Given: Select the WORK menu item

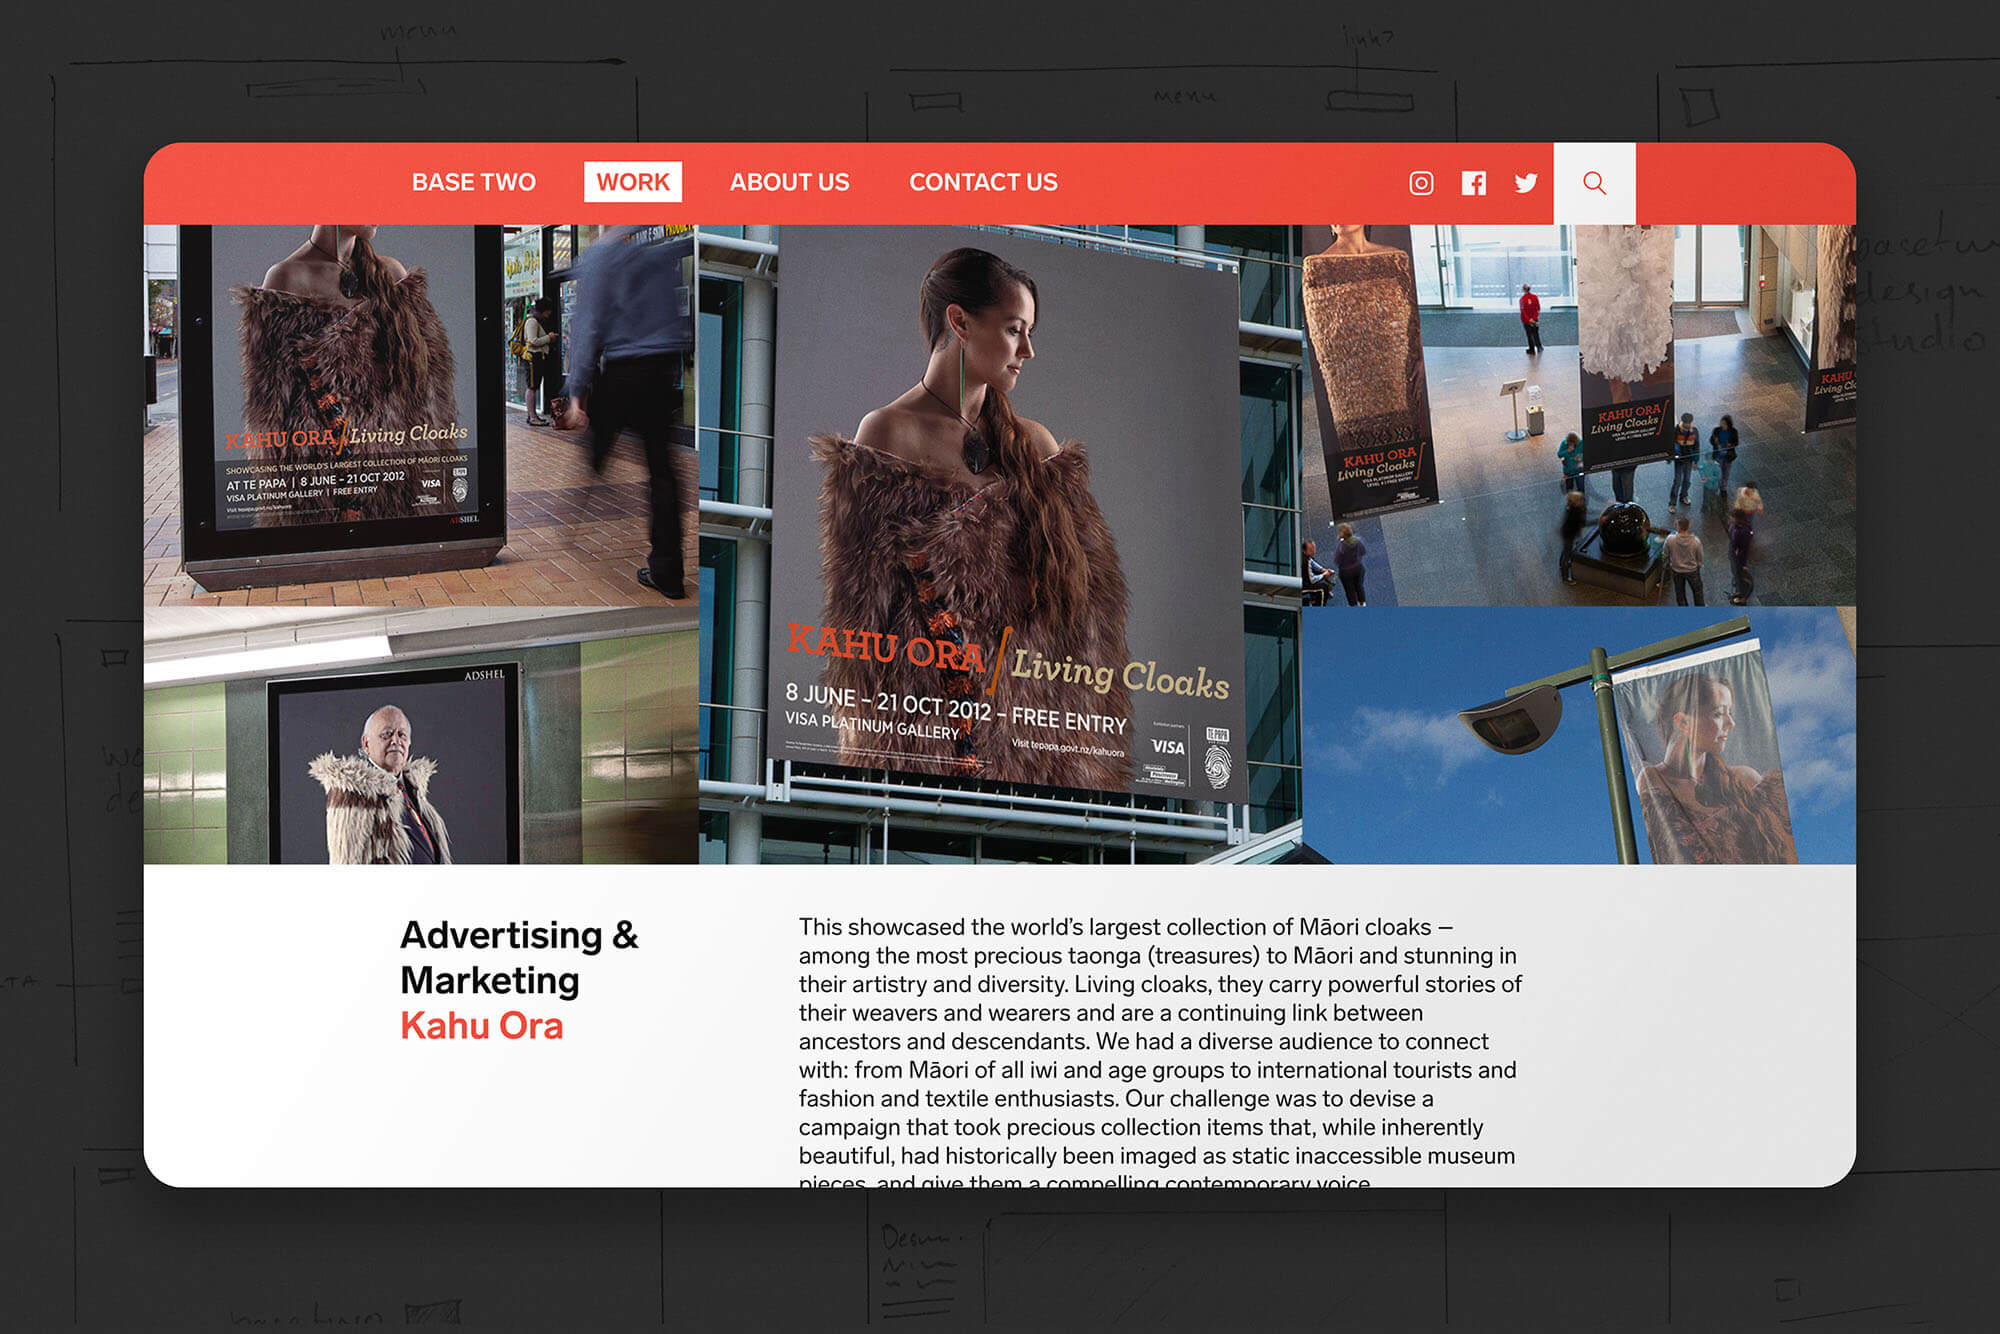Looking at the screenshot, I should point(633,182).
